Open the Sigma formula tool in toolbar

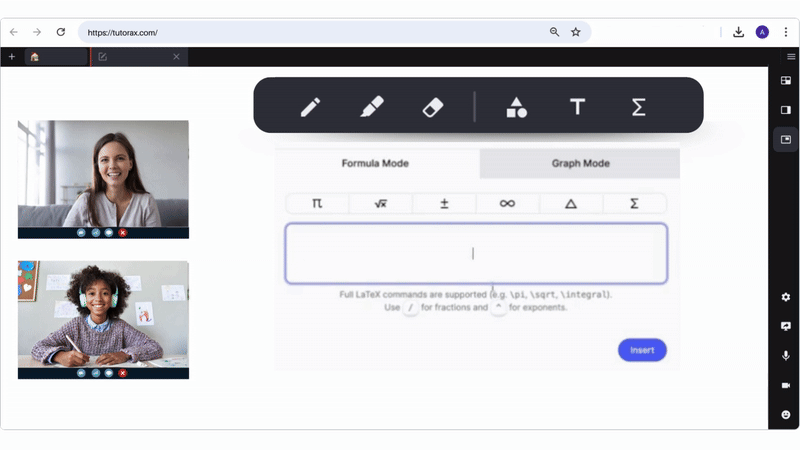click(638, 106)
